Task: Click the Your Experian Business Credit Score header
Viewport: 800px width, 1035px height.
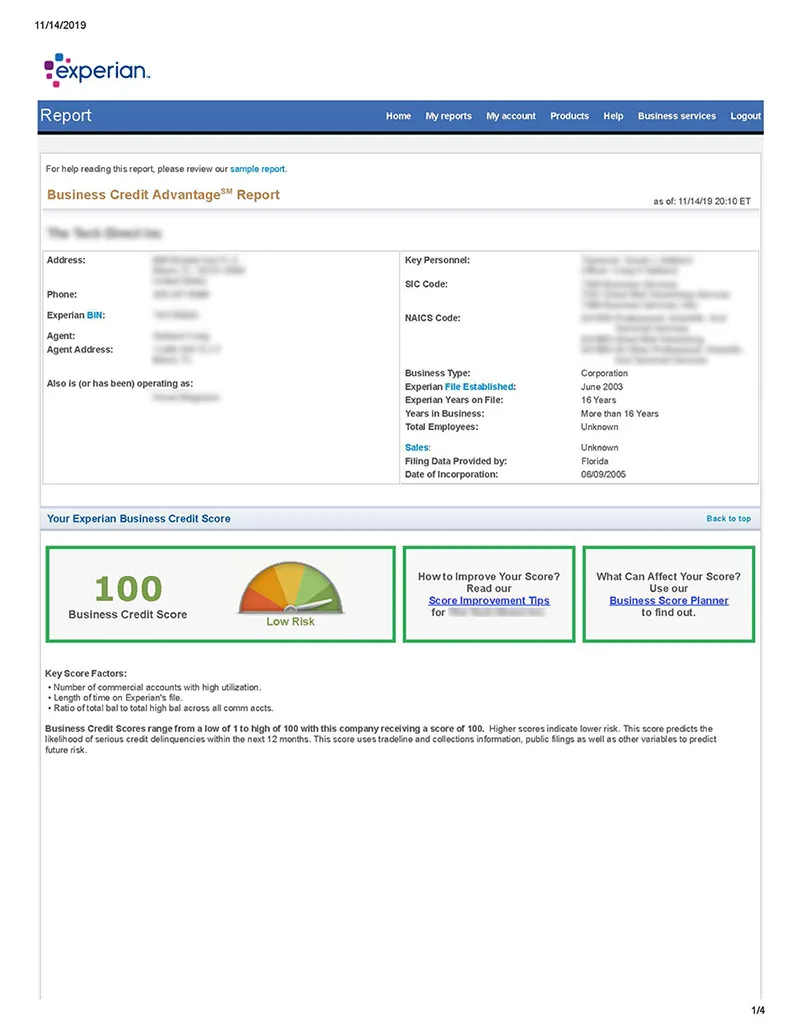Action: click(138, 519)
